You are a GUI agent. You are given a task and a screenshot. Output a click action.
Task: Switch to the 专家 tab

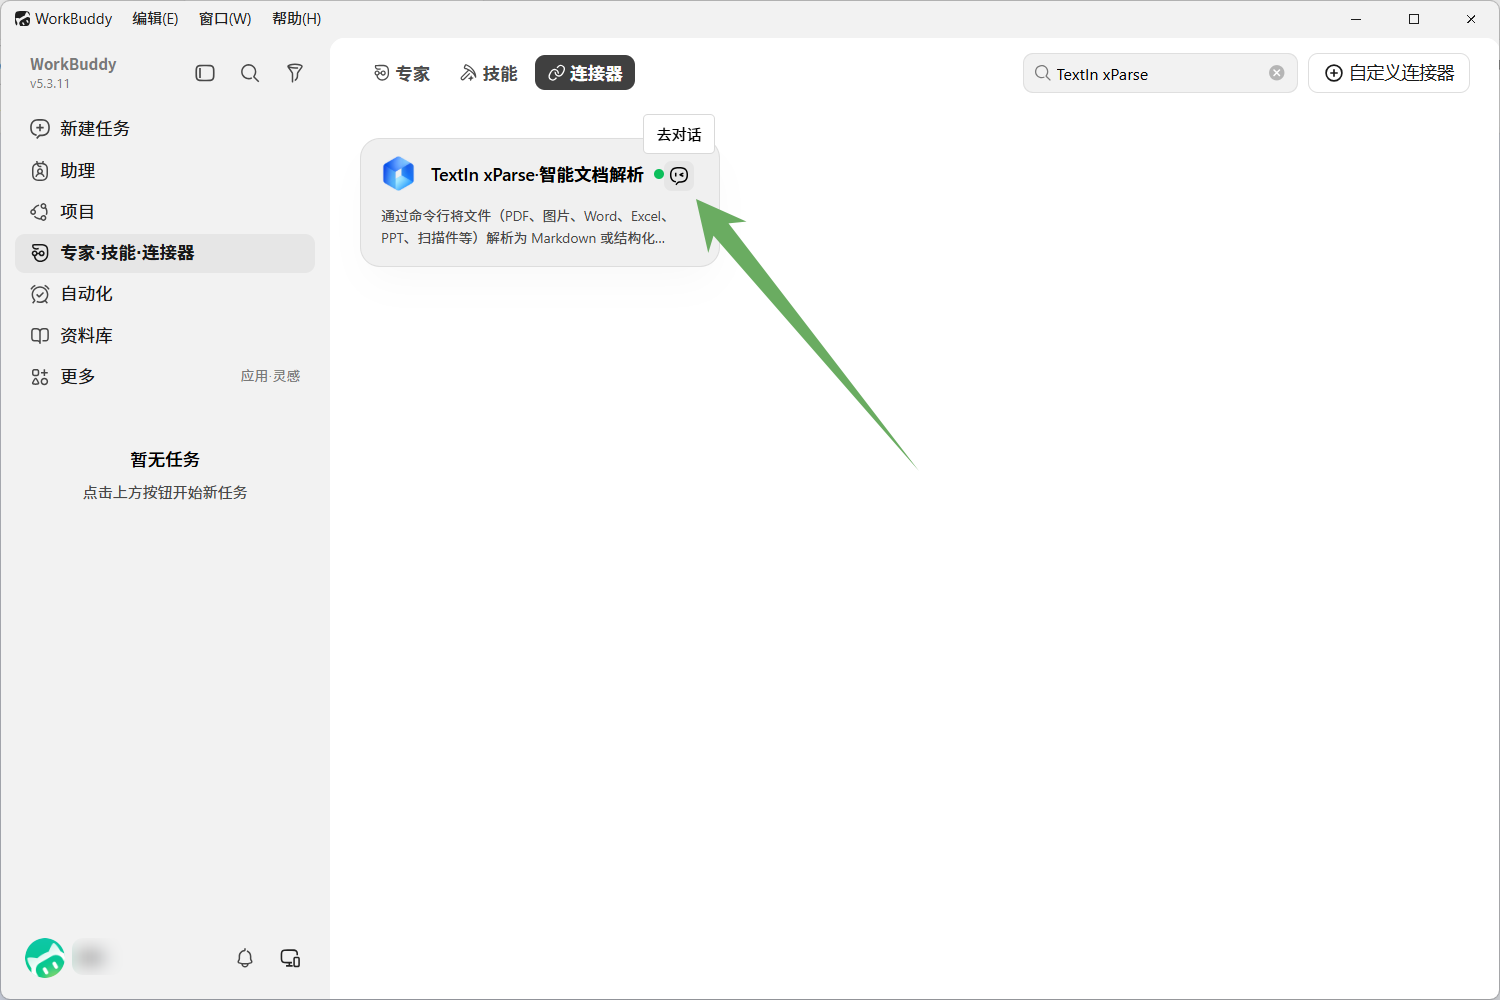tap(401, 73)
